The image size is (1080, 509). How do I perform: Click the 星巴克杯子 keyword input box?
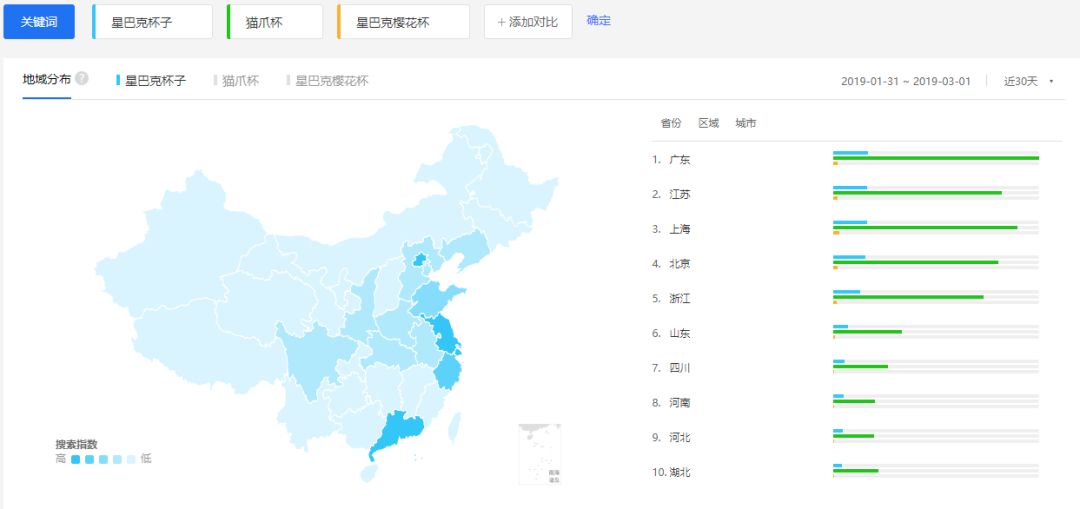(x=152, y=22)
